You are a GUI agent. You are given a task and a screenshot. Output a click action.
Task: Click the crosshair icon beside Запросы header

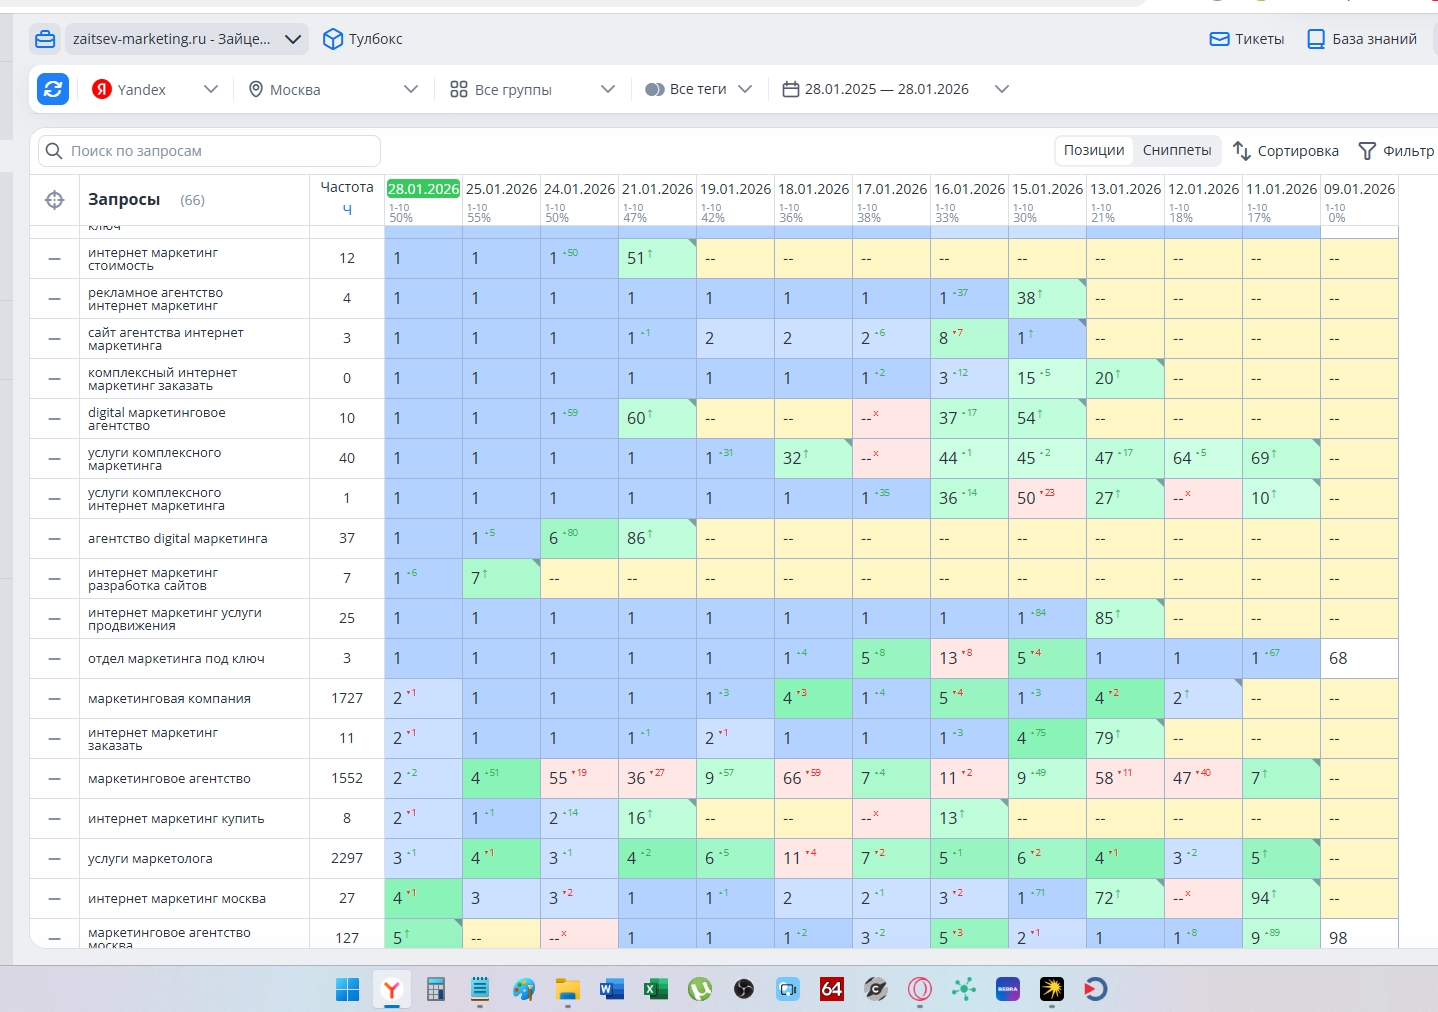click(x=55, y=200)
